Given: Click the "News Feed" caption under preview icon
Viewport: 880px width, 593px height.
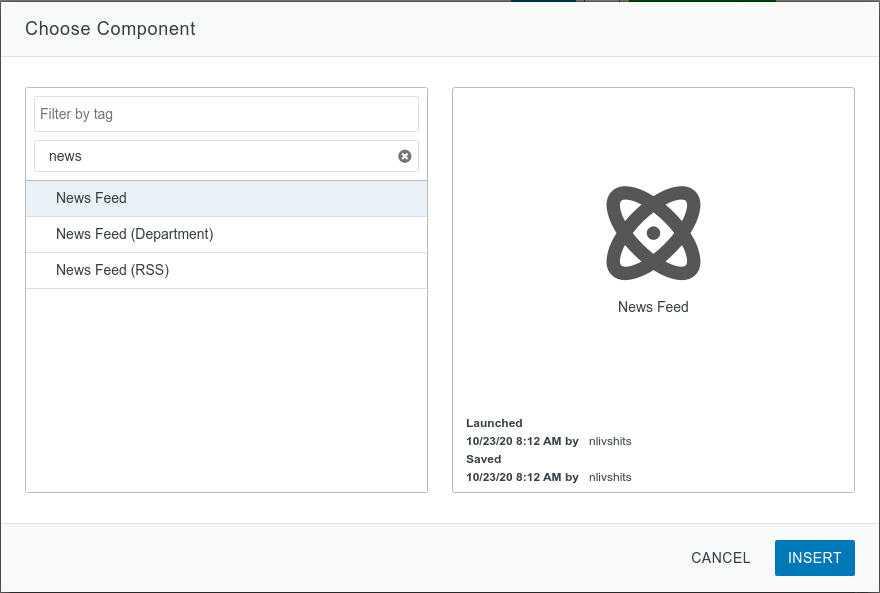Looking at the screenshot, I should (x=653, y=307).
